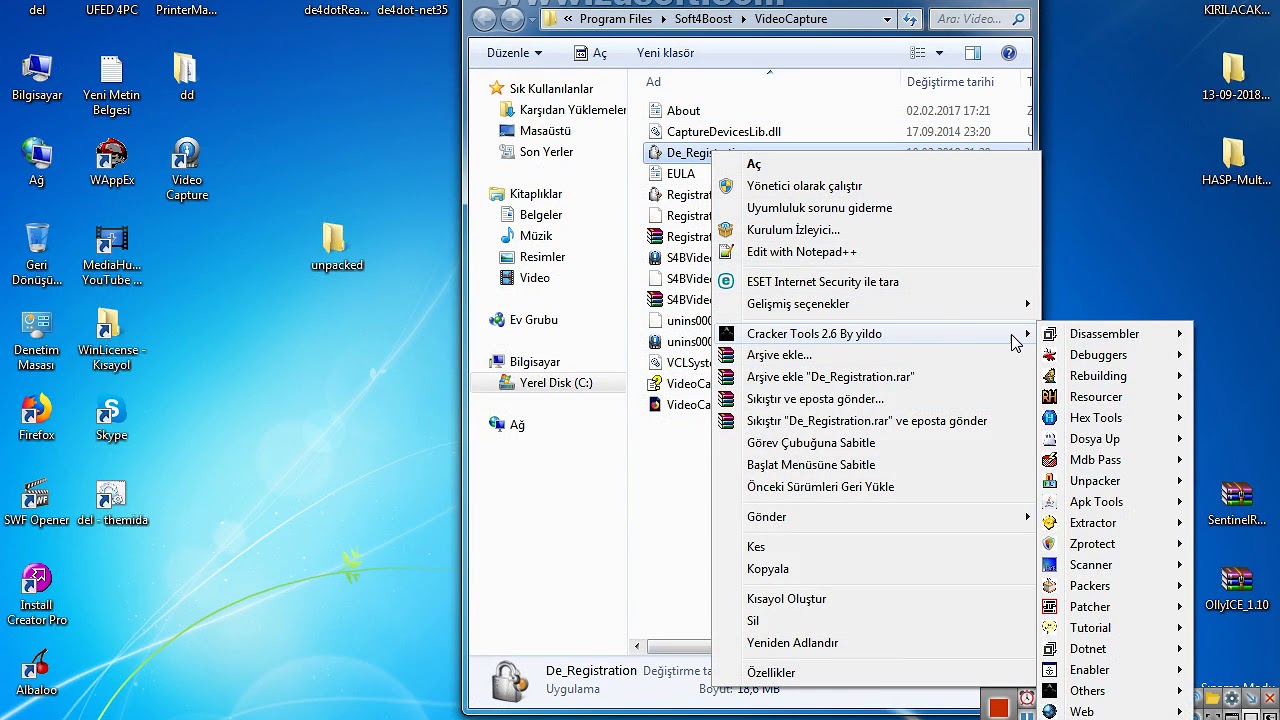Click the Kurulum İzleyici icon

[726, 230]
